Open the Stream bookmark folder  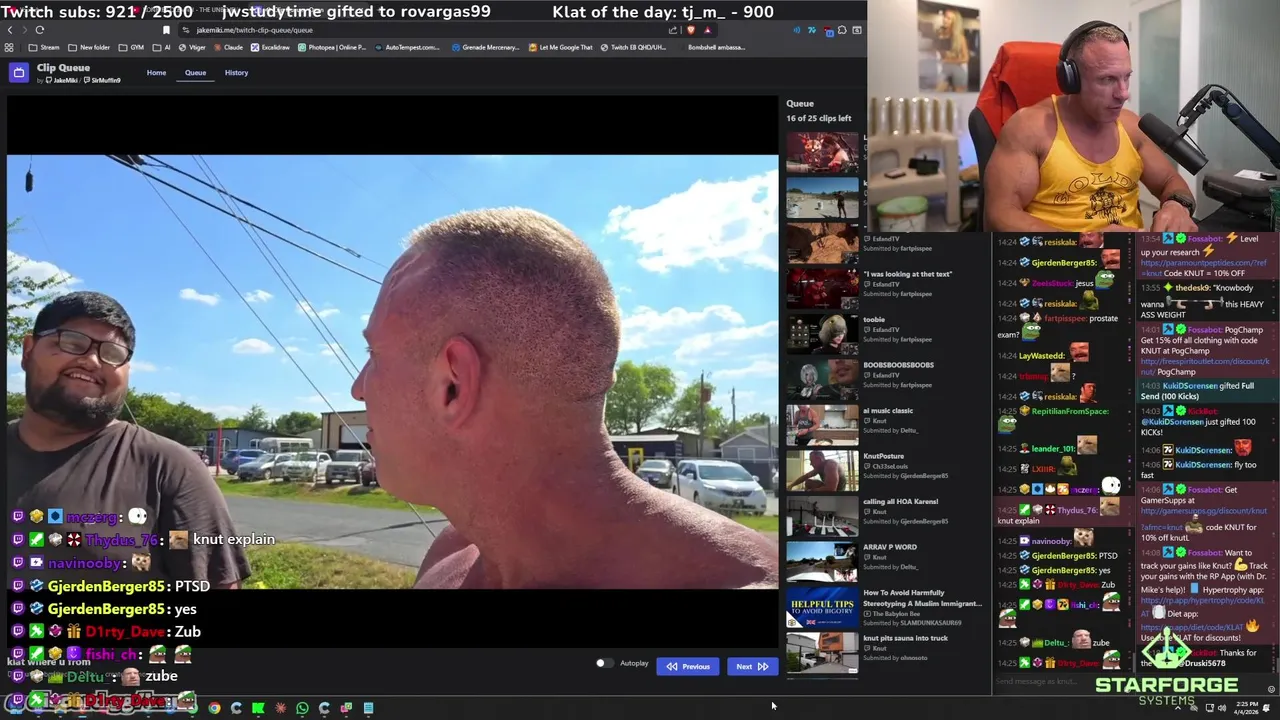click(44, 47)
